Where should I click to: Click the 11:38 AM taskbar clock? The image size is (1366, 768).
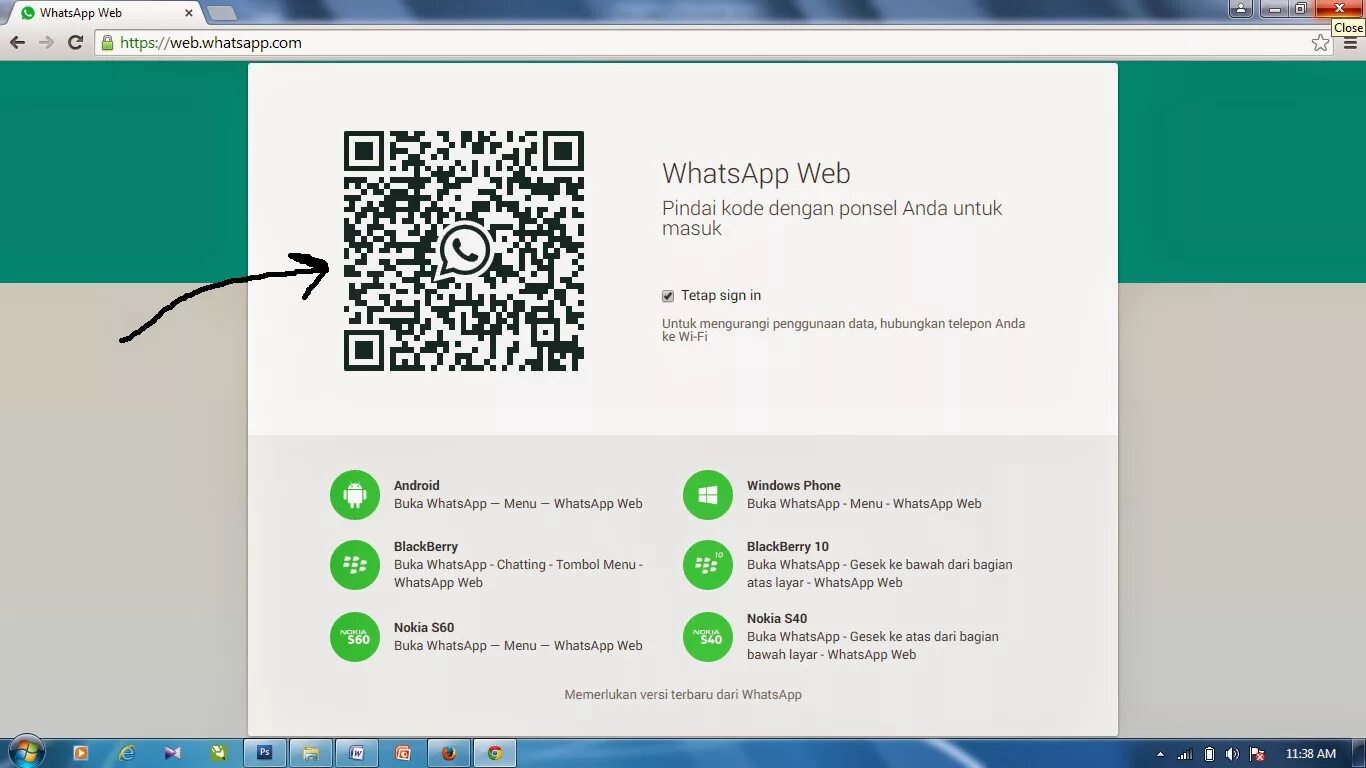1311,753
